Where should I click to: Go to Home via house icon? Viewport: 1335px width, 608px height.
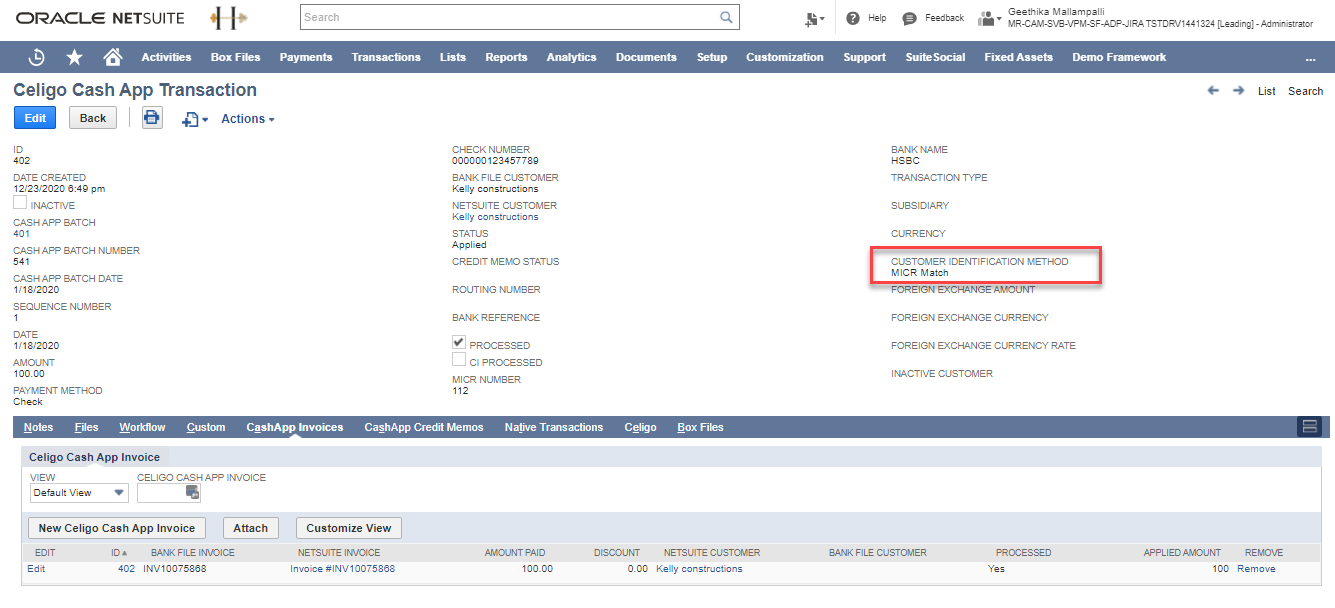tap(113, 57)
